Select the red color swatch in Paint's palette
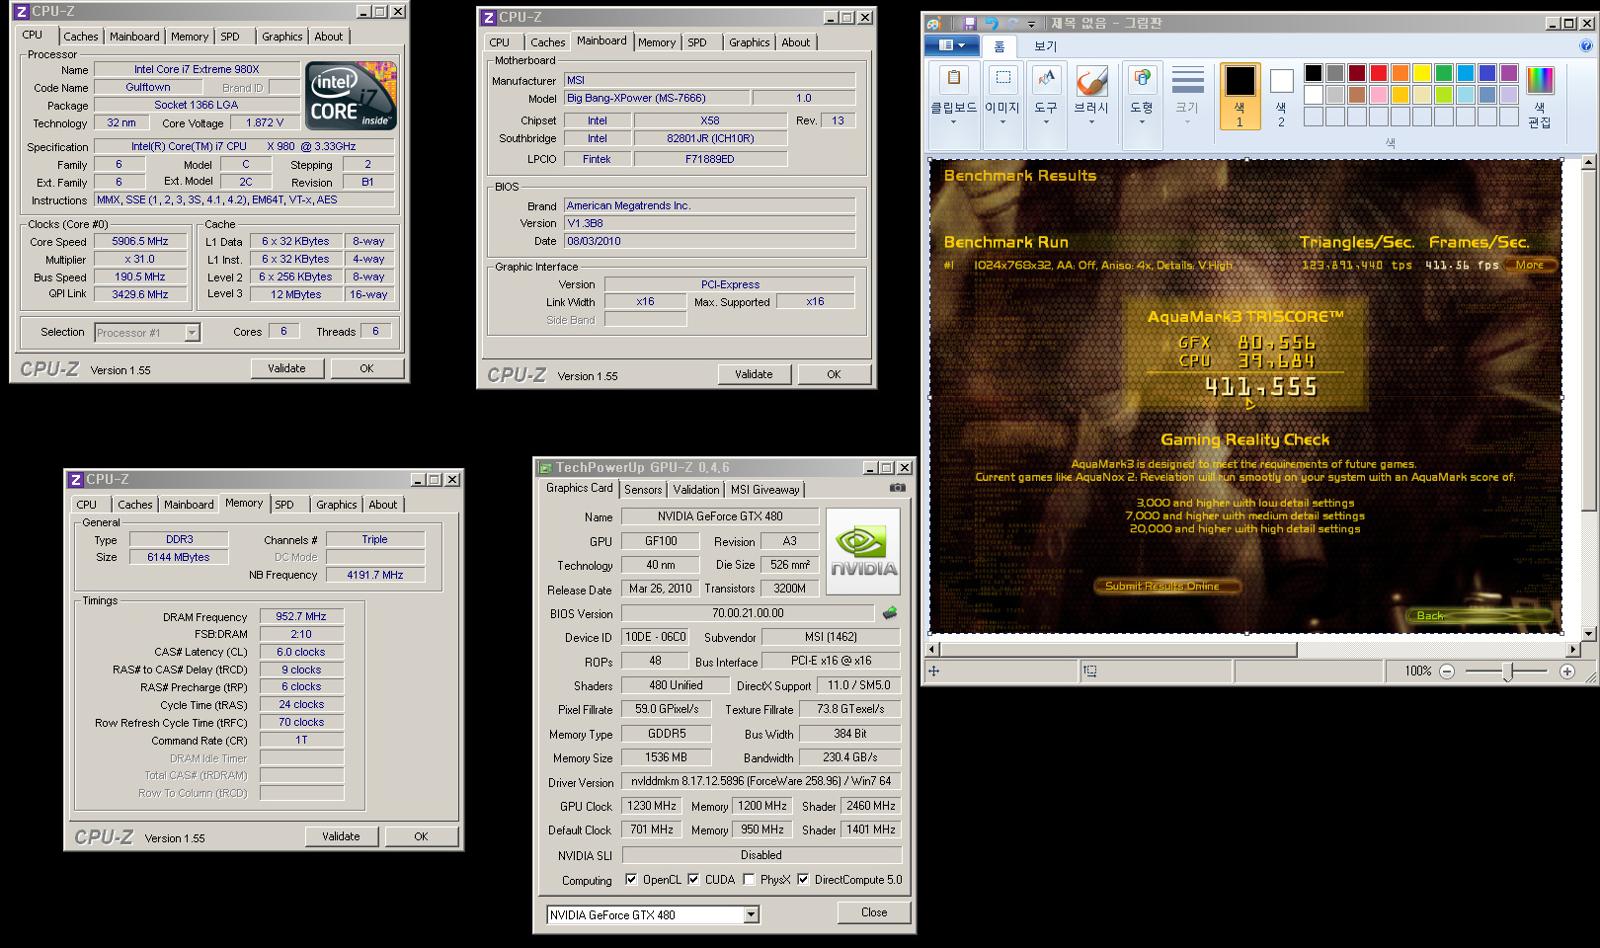This screenshot has width=1600, height=948. tap(1378, 73)
